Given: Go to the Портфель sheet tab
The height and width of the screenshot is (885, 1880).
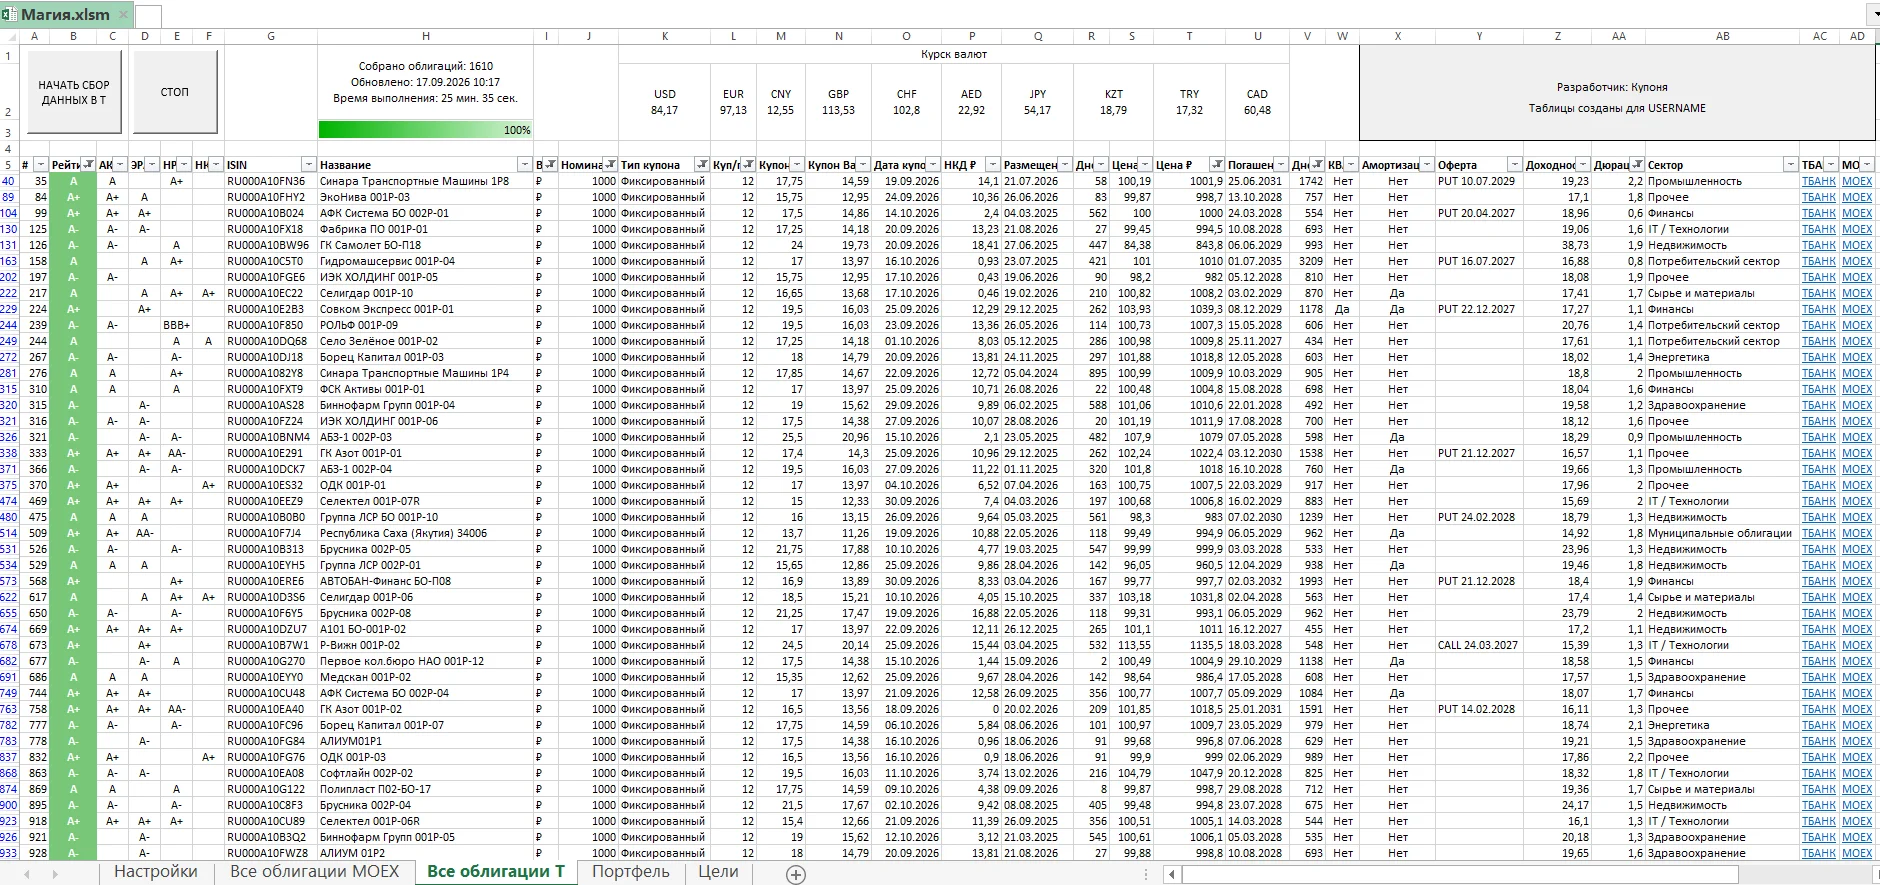Looking at the screenshot, I should (x=630, y=872).
